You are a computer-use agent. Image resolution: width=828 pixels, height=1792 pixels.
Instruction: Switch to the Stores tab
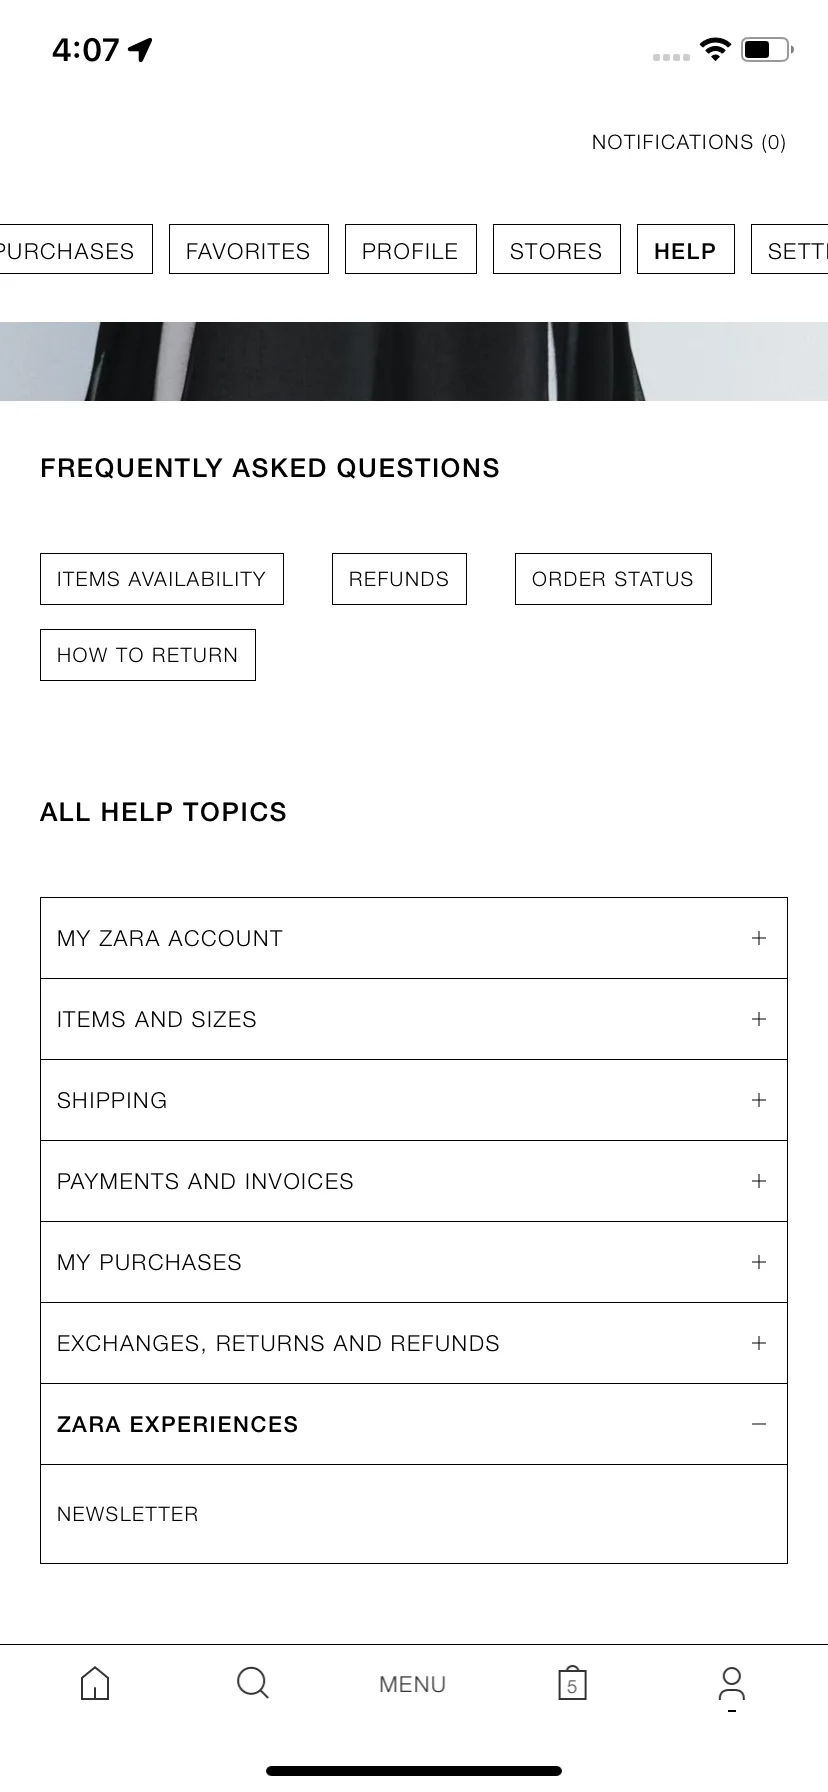coord(556,250)
